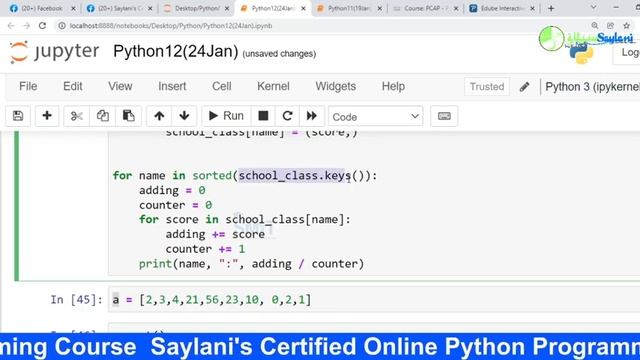Click the counter = 0 code line

tap(176, 205)
